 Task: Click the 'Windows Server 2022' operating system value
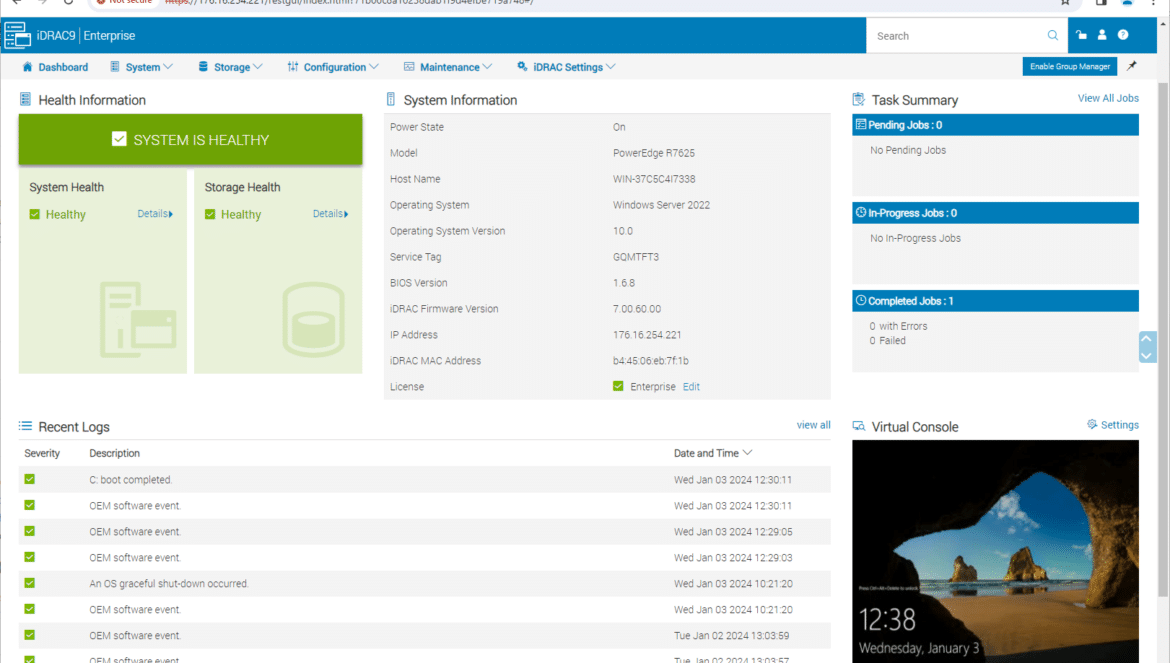click(661, 204)
